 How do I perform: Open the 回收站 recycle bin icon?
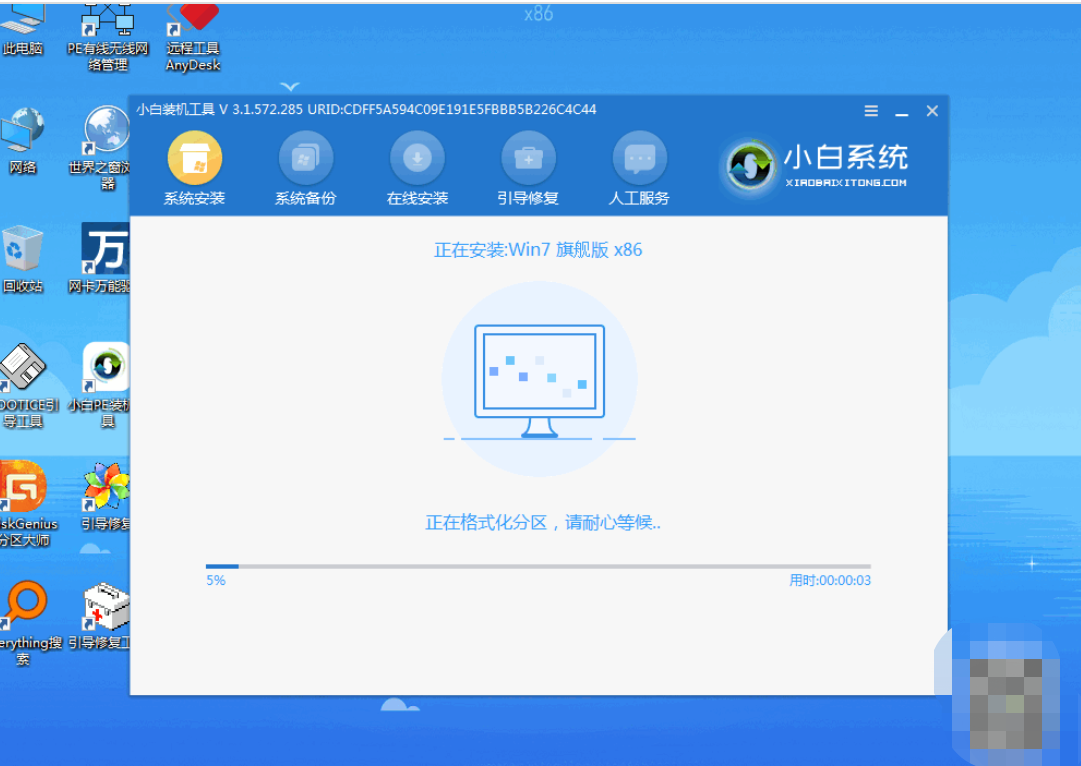click(x=22, y=250)
